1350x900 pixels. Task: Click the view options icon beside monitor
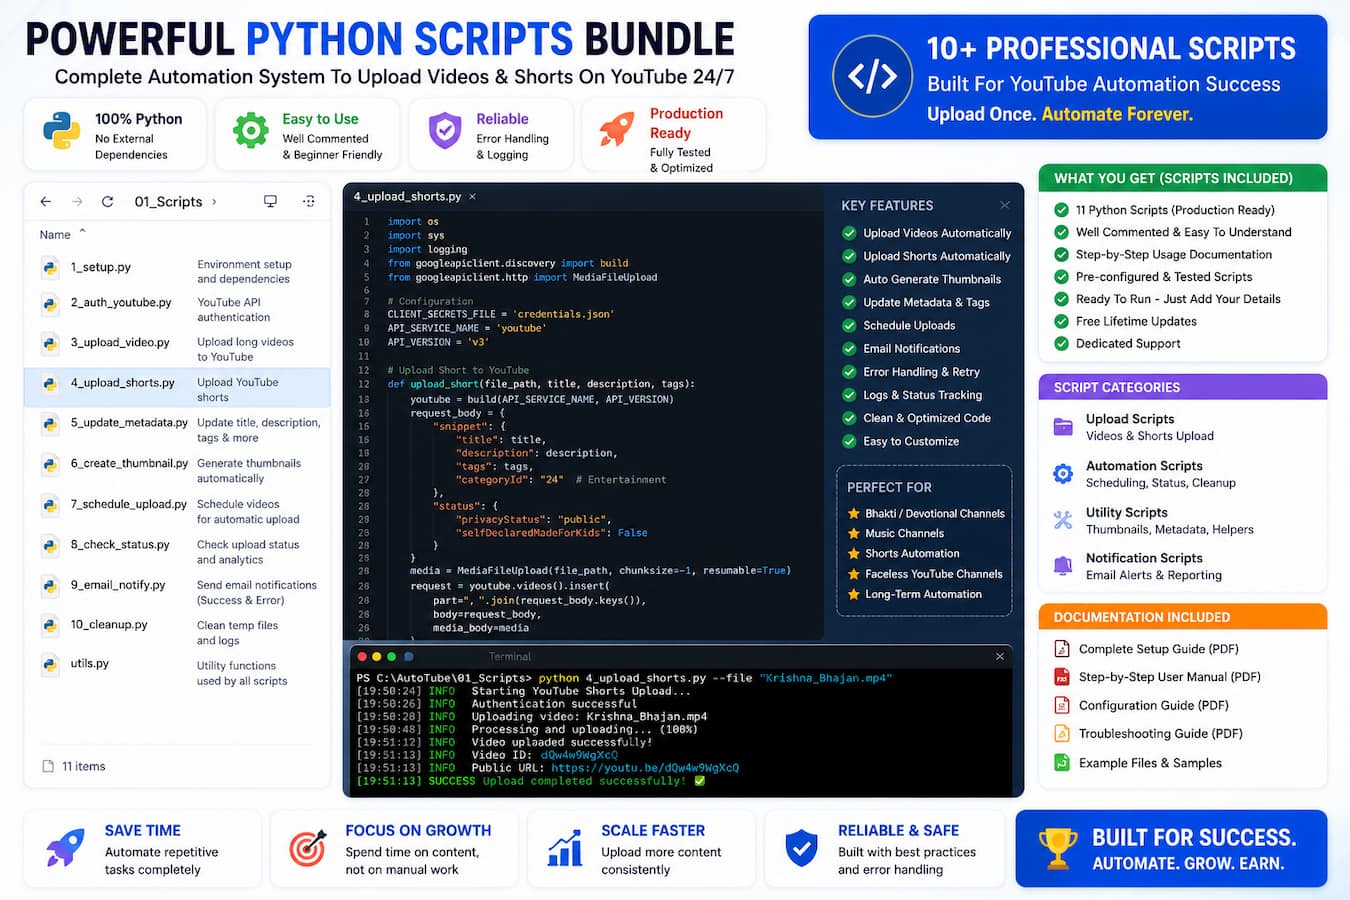(309, 201)
